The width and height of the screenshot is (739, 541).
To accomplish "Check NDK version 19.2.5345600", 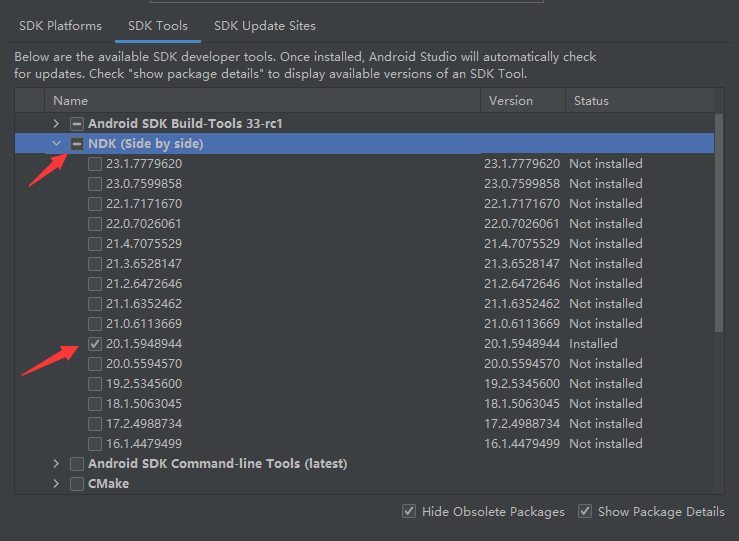I will [95, 384].
